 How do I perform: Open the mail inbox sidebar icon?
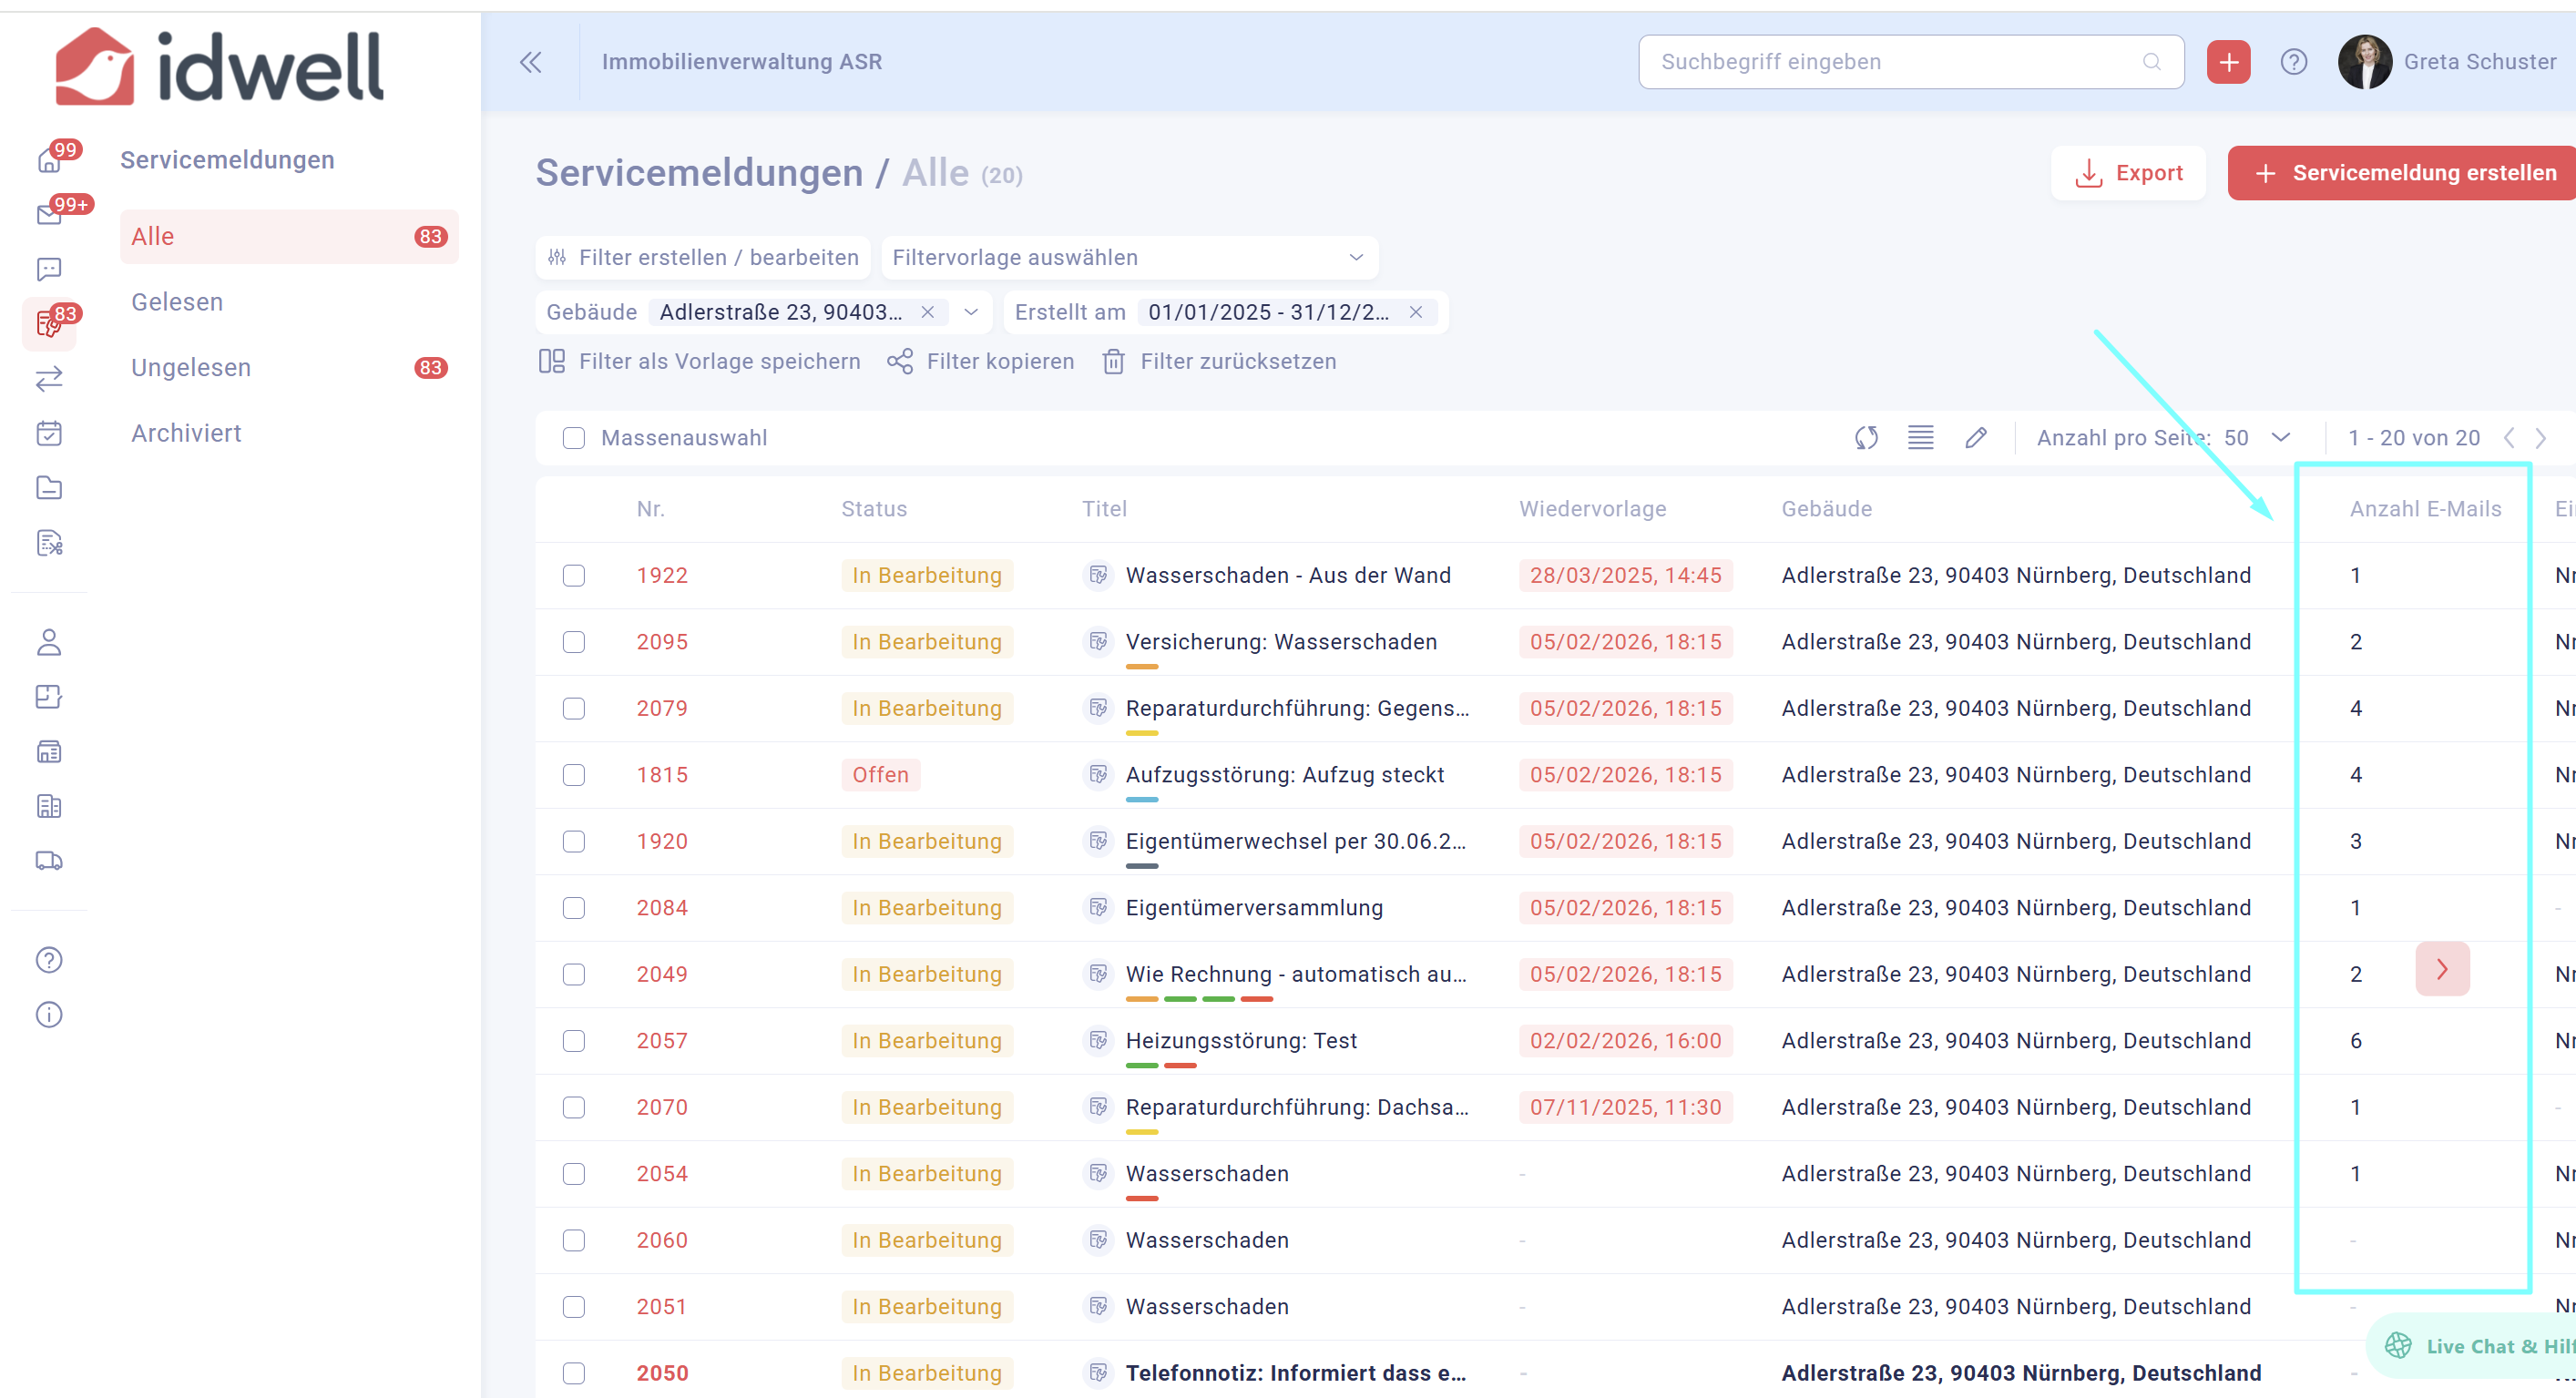click(49, 215)
